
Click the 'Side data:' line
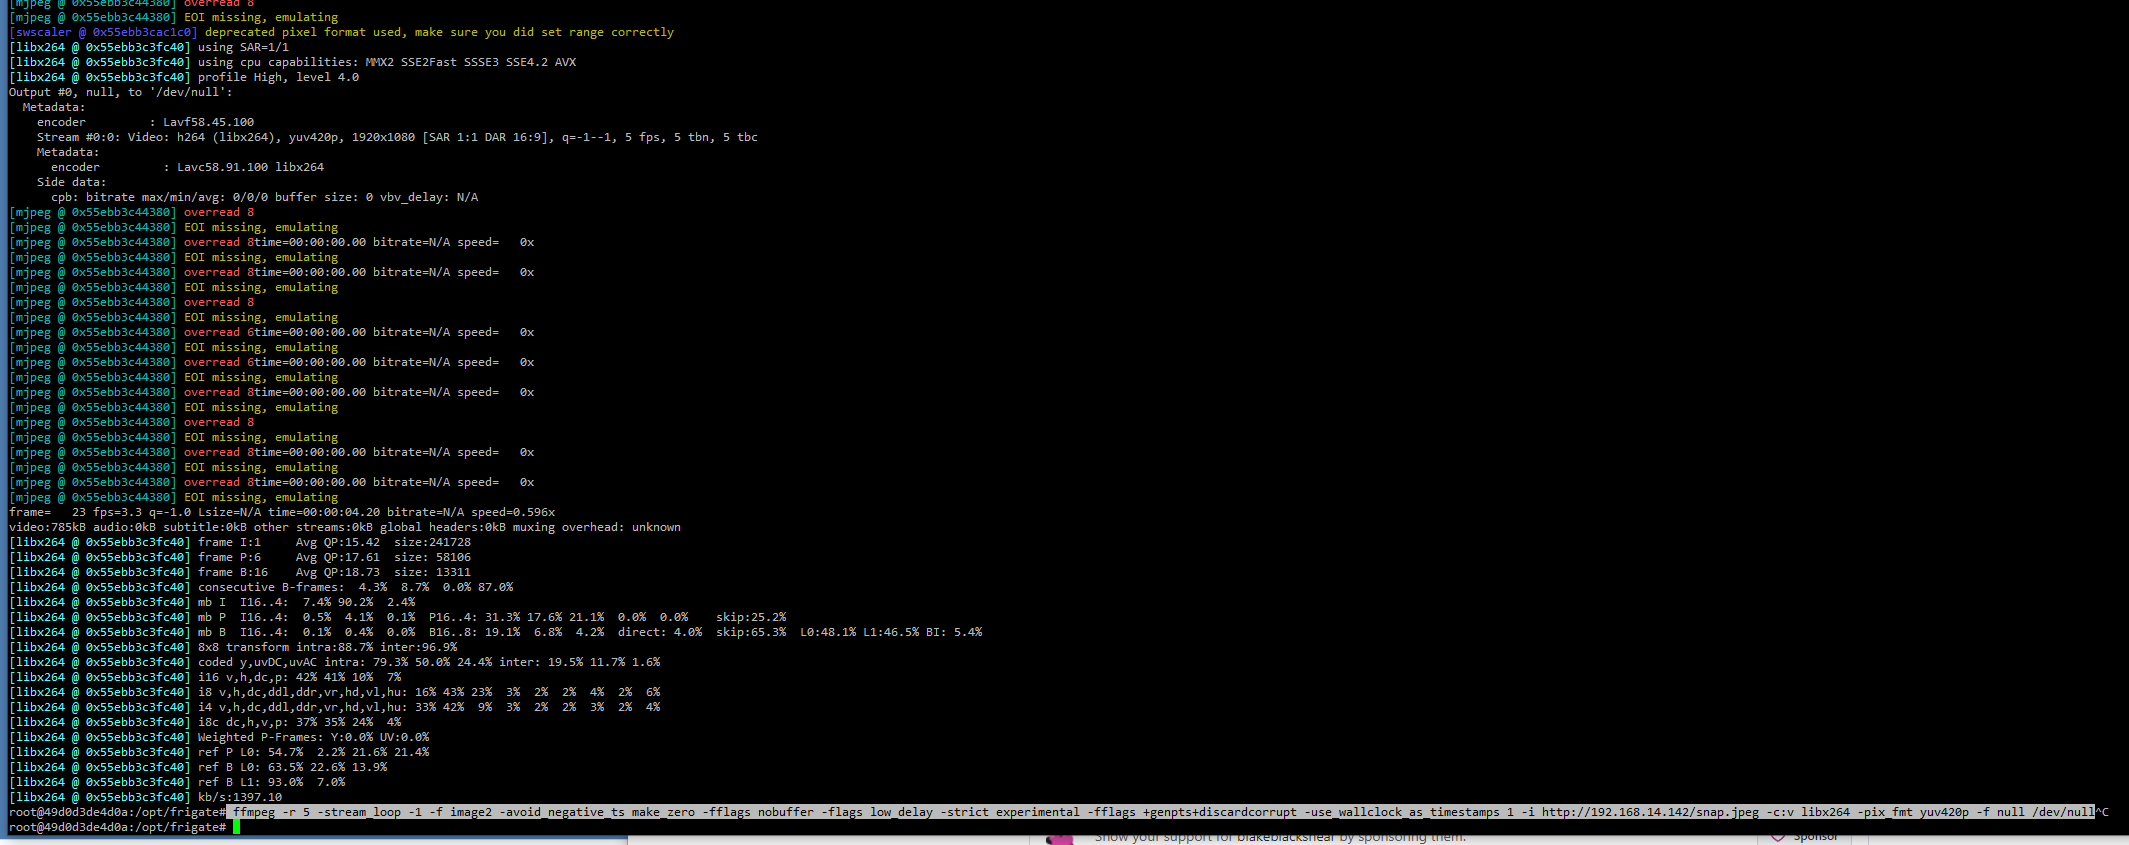[71, 182]
